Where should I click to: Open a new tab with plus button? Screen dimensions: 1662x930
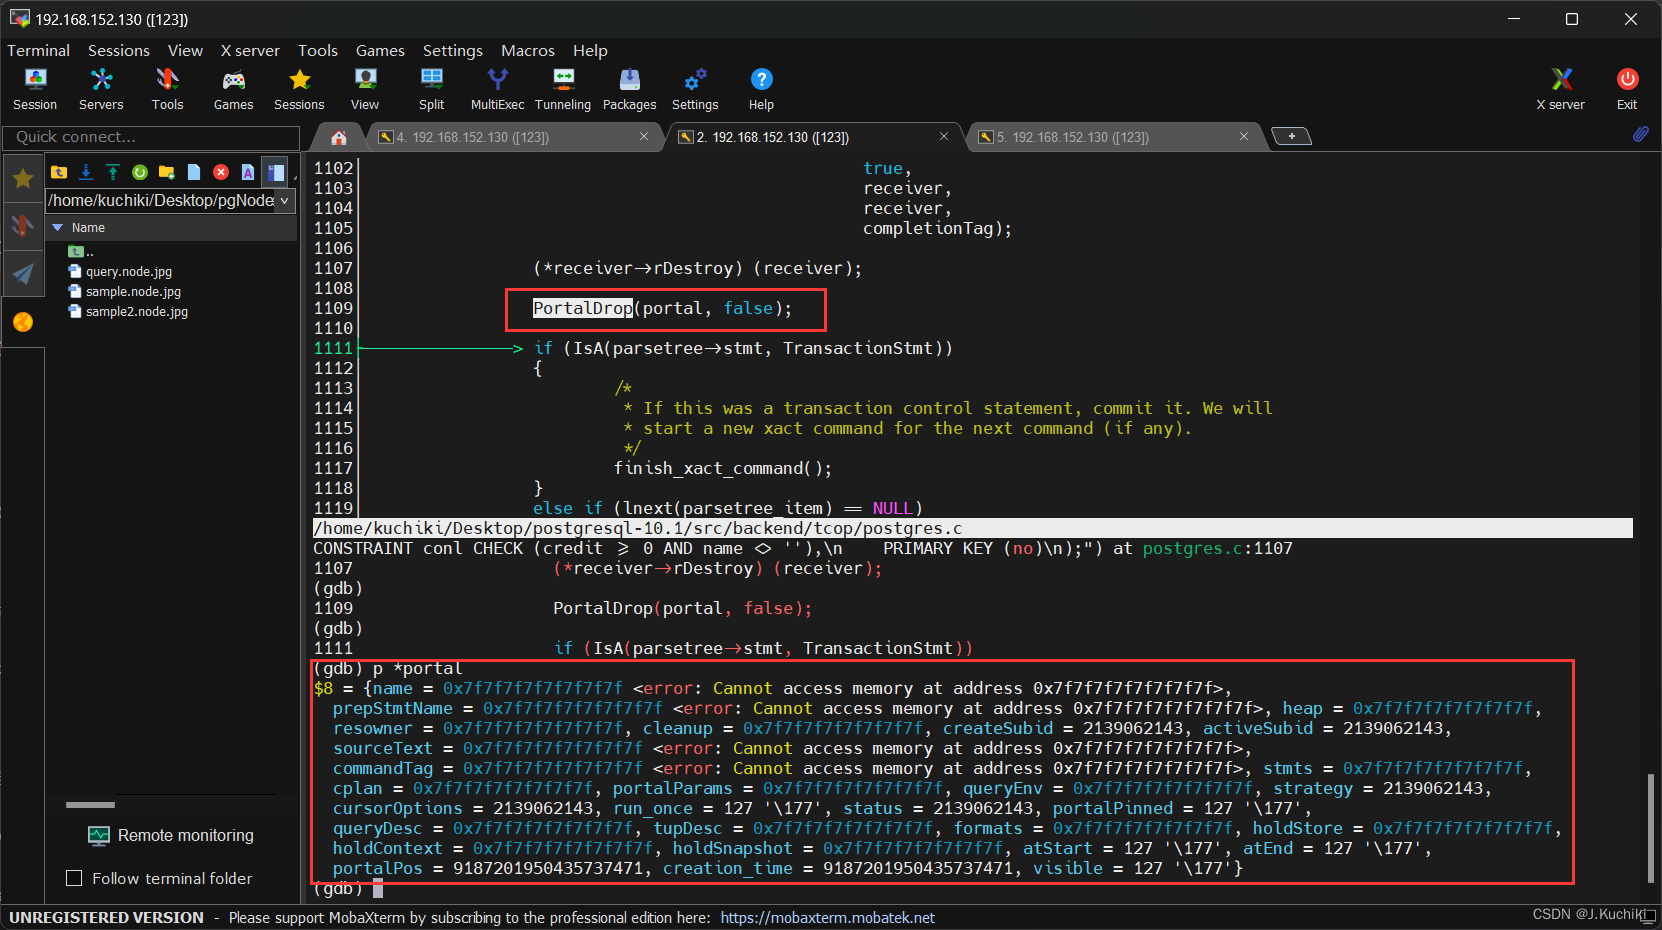pos(1292,136)
